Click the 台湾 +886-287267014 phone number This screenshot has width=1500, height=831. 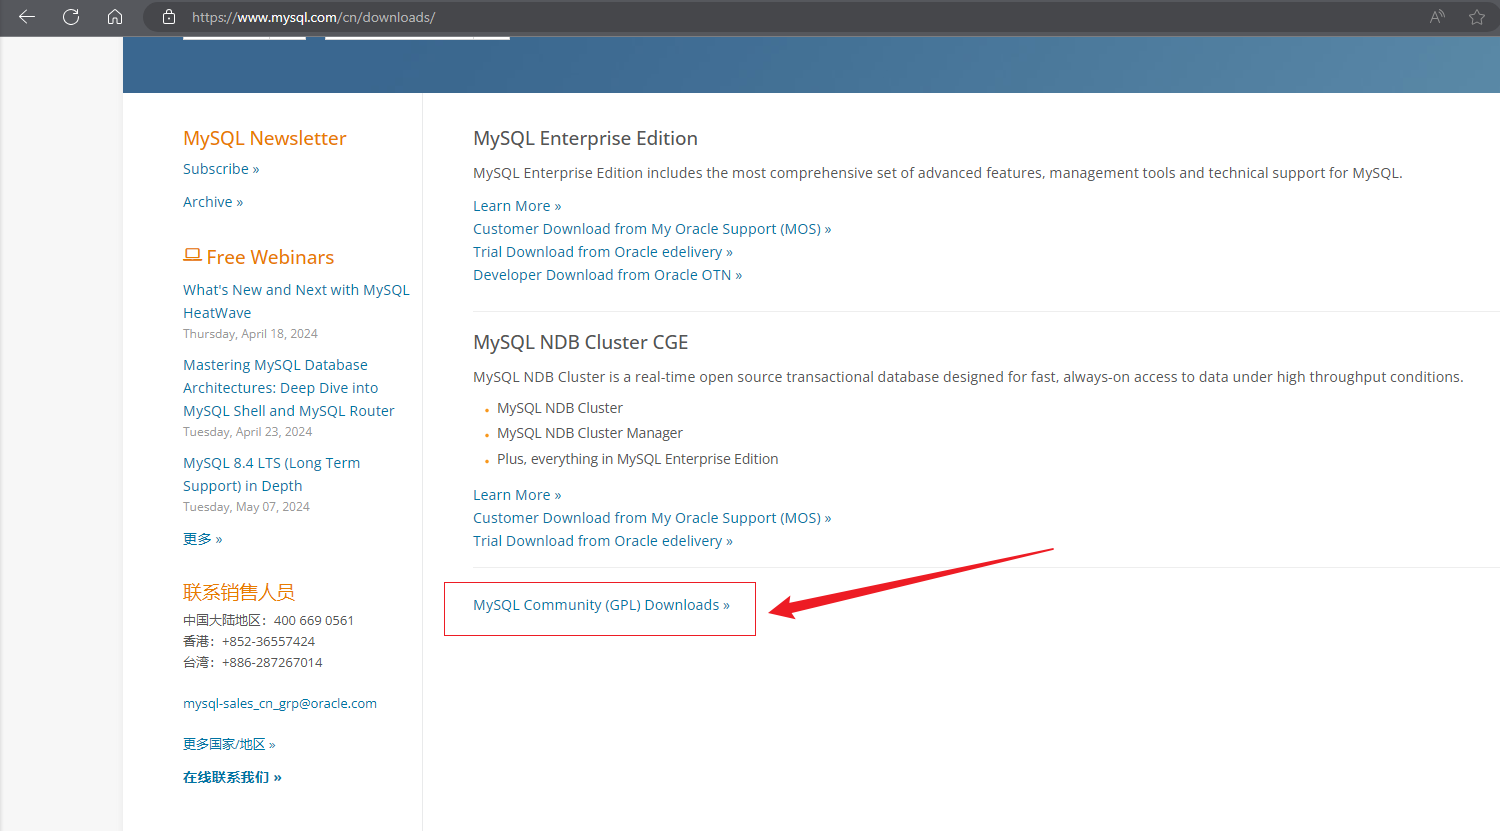click(x=253, y=662)
